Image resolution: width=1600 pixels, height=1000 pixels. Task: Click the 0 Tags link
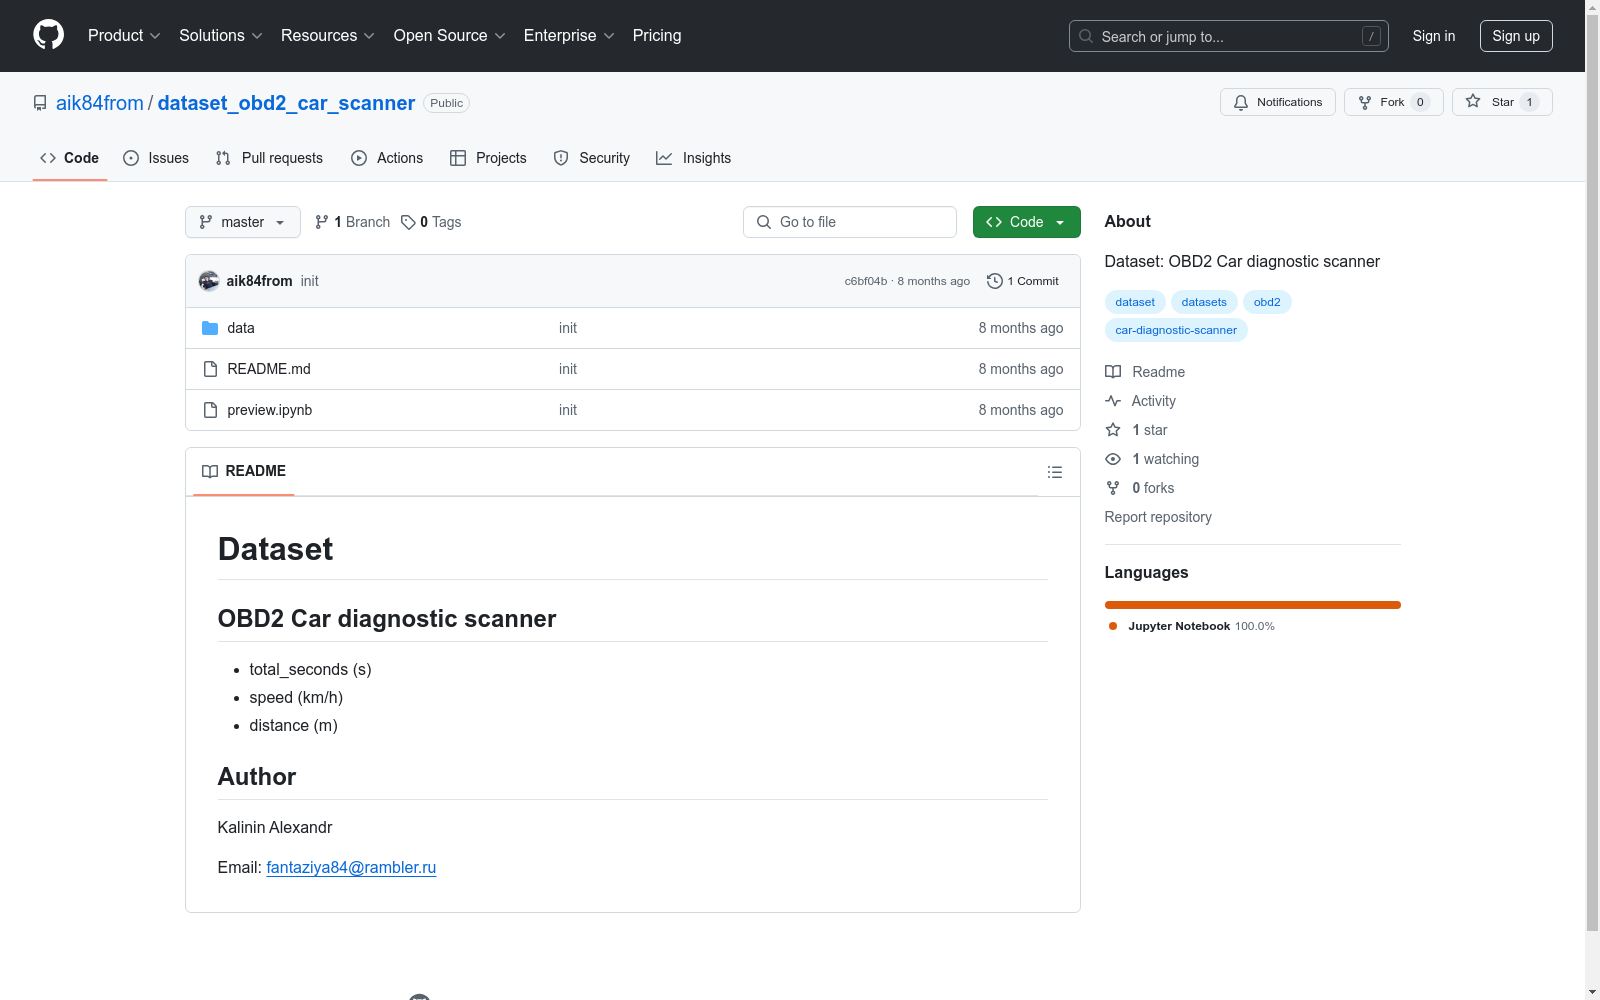(431, 222)
